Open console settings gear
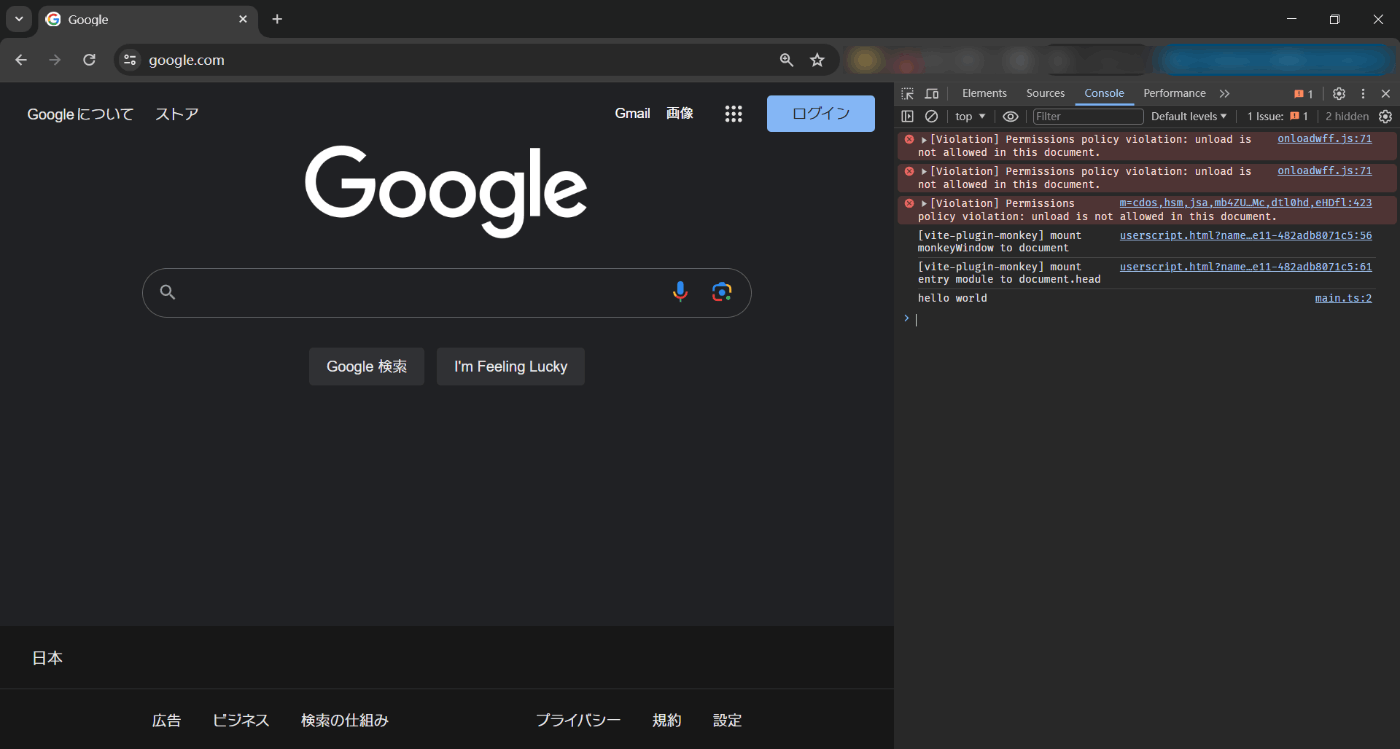 1385,116
